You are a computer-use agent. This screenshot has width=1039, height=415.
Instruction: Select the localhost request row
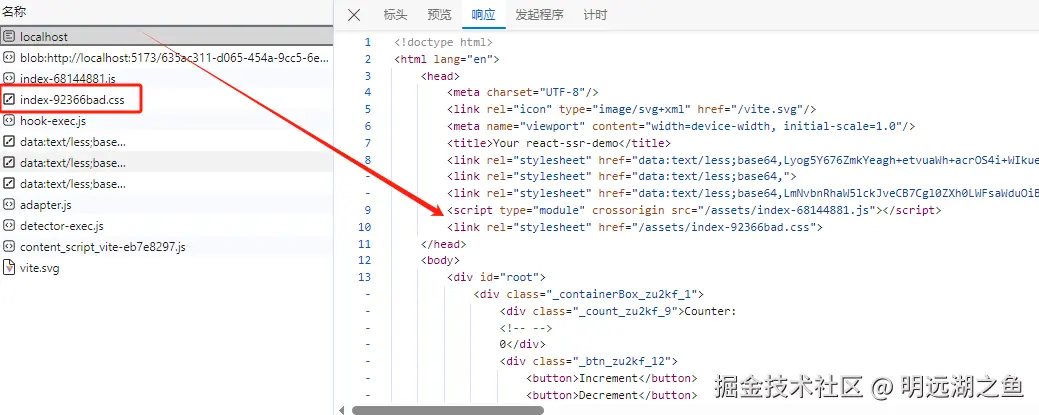click(x=166, y=36)
